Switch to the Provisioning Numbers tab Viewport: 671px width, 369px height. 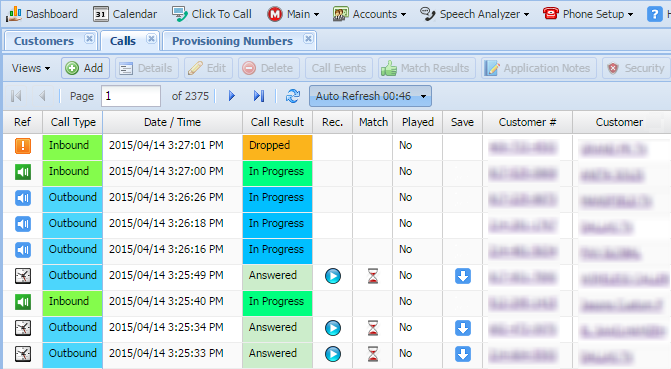tap(232, 41)
